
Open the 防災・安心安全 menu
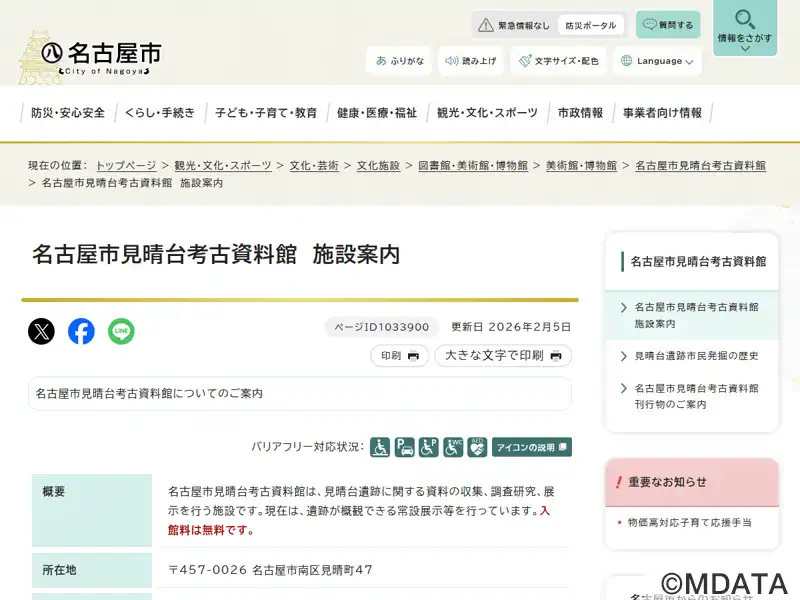67,113
